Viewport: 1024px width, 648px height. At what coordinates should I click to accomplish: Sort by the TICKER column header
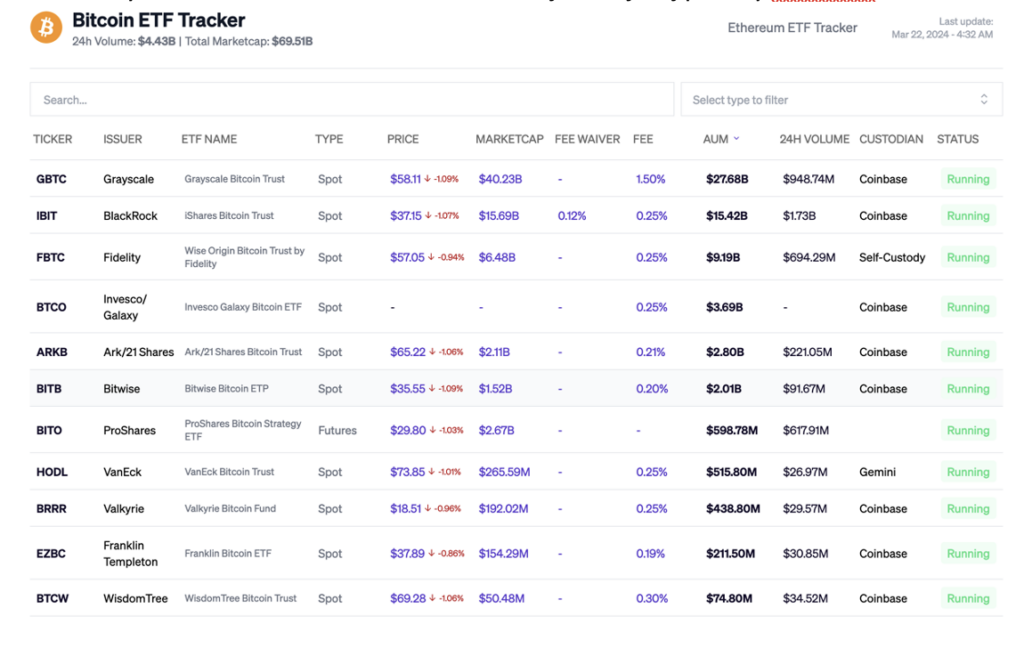(x=53, y=139)
